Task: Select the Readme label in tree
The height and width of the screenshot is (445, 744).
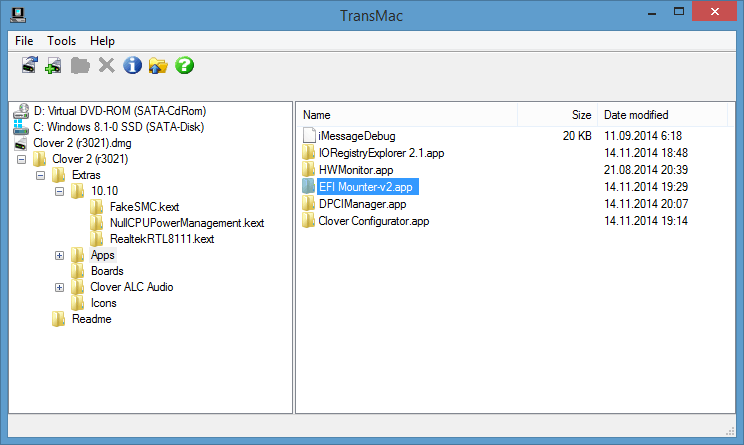Action: pyautogui.click(x=92, y=319)
